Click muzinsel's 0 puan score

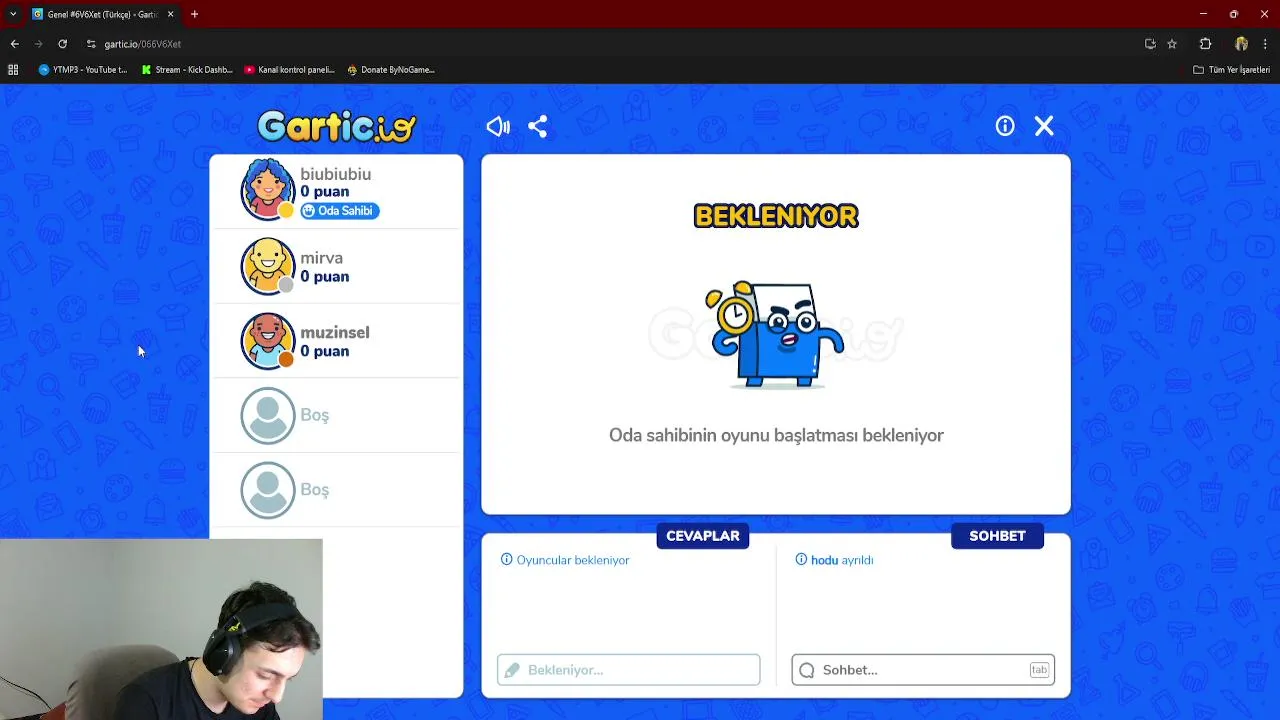tap(325, 352)
